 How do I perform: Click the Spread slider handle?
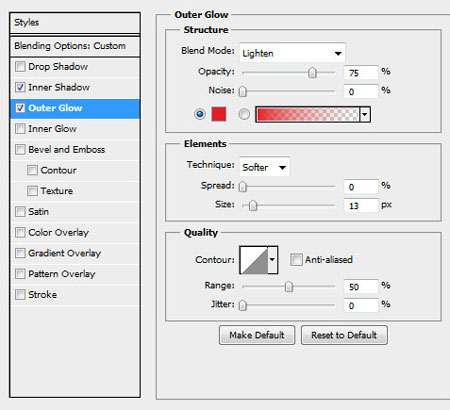coord(243,186)
